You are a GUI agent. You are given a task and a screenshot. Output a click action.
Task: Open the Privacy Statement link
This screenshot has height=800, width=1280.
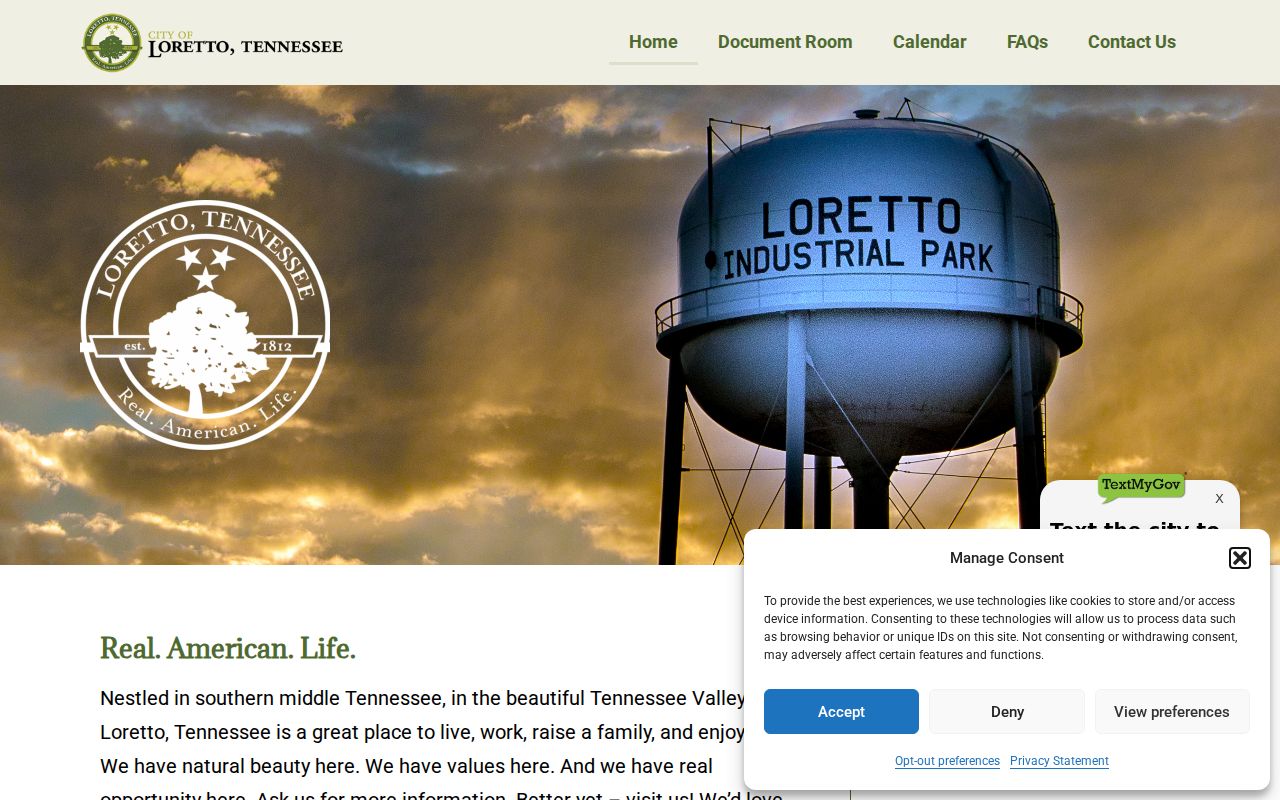click(x=1059, y=761)
